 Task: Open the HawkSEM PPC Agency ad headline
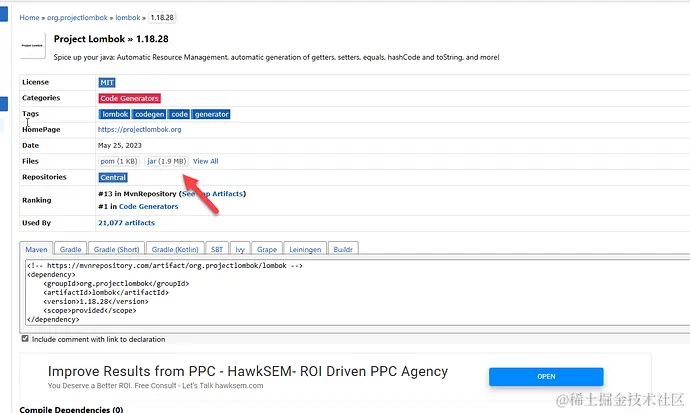pos(248,371)
